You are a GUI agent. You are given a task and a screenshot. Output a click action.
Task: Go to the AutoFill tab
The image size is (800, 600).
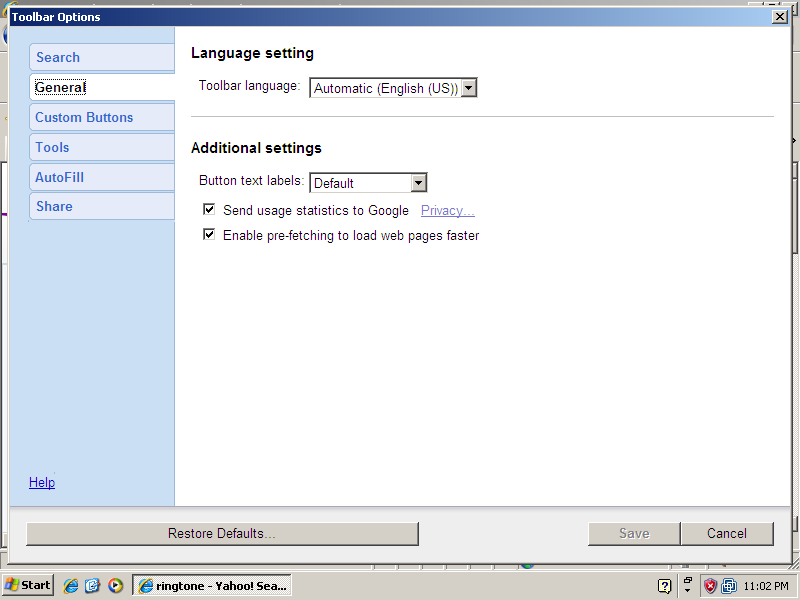[102, 177]
